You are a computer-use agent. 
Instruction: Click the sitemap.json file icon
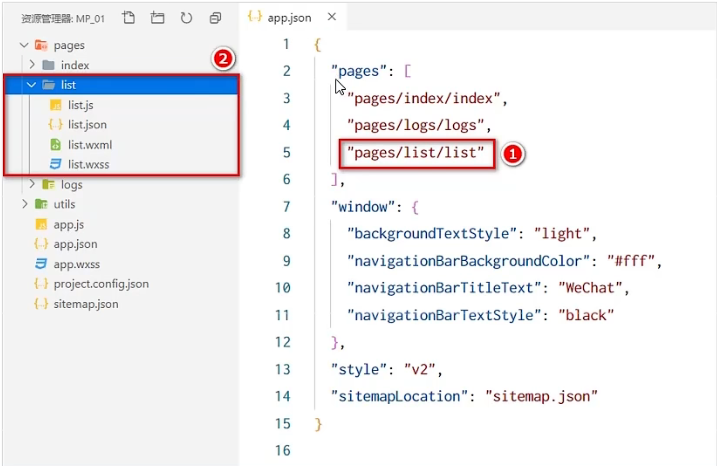tap(41, 304)
